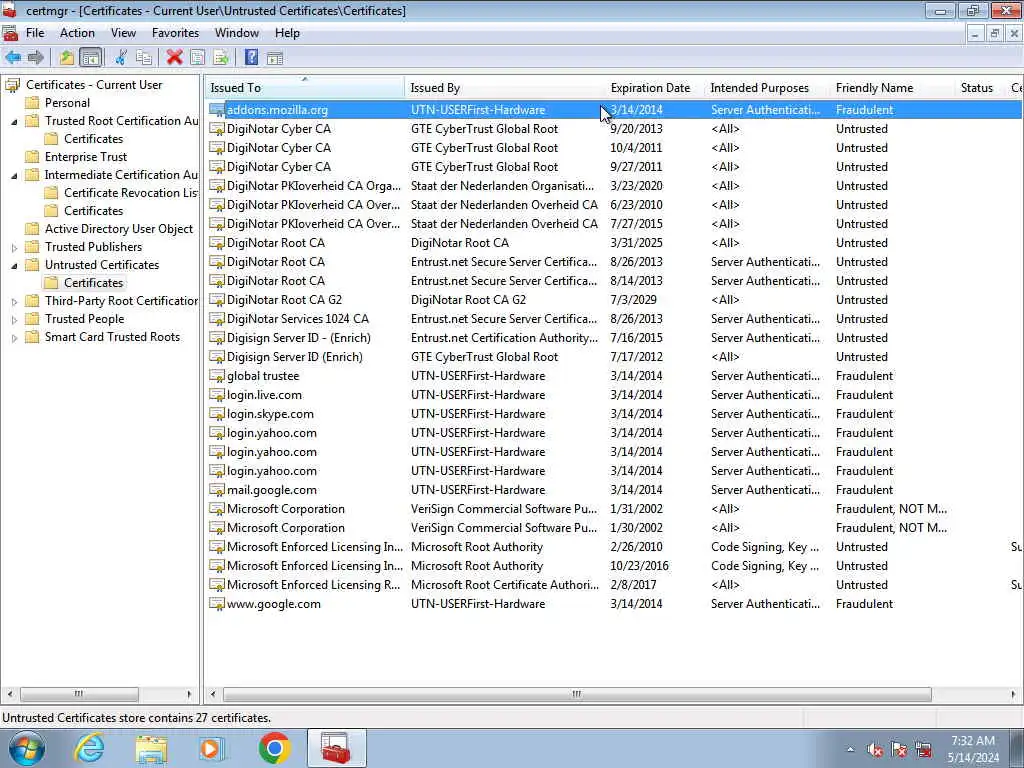Image resolution: width=1024 pixels, height=768 pixels.
Task: Open the Windows Start button
Action: pos(26,748)
